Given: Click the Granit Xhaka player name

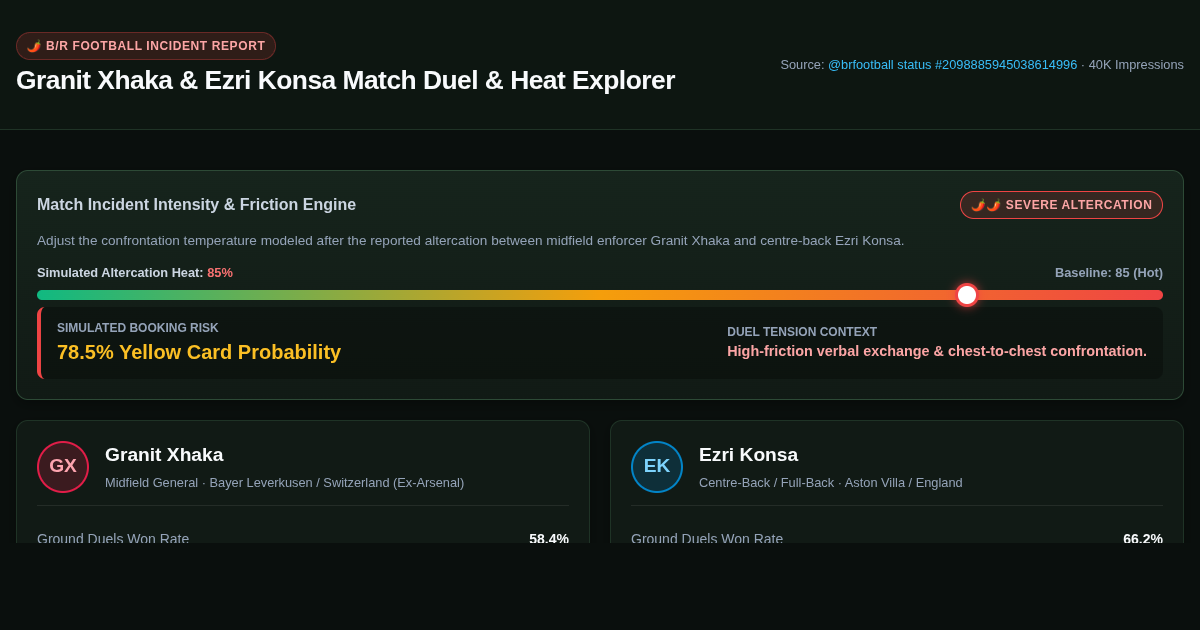Looking at the screenshot, I should pyautogui.click(x=164, y=455).
